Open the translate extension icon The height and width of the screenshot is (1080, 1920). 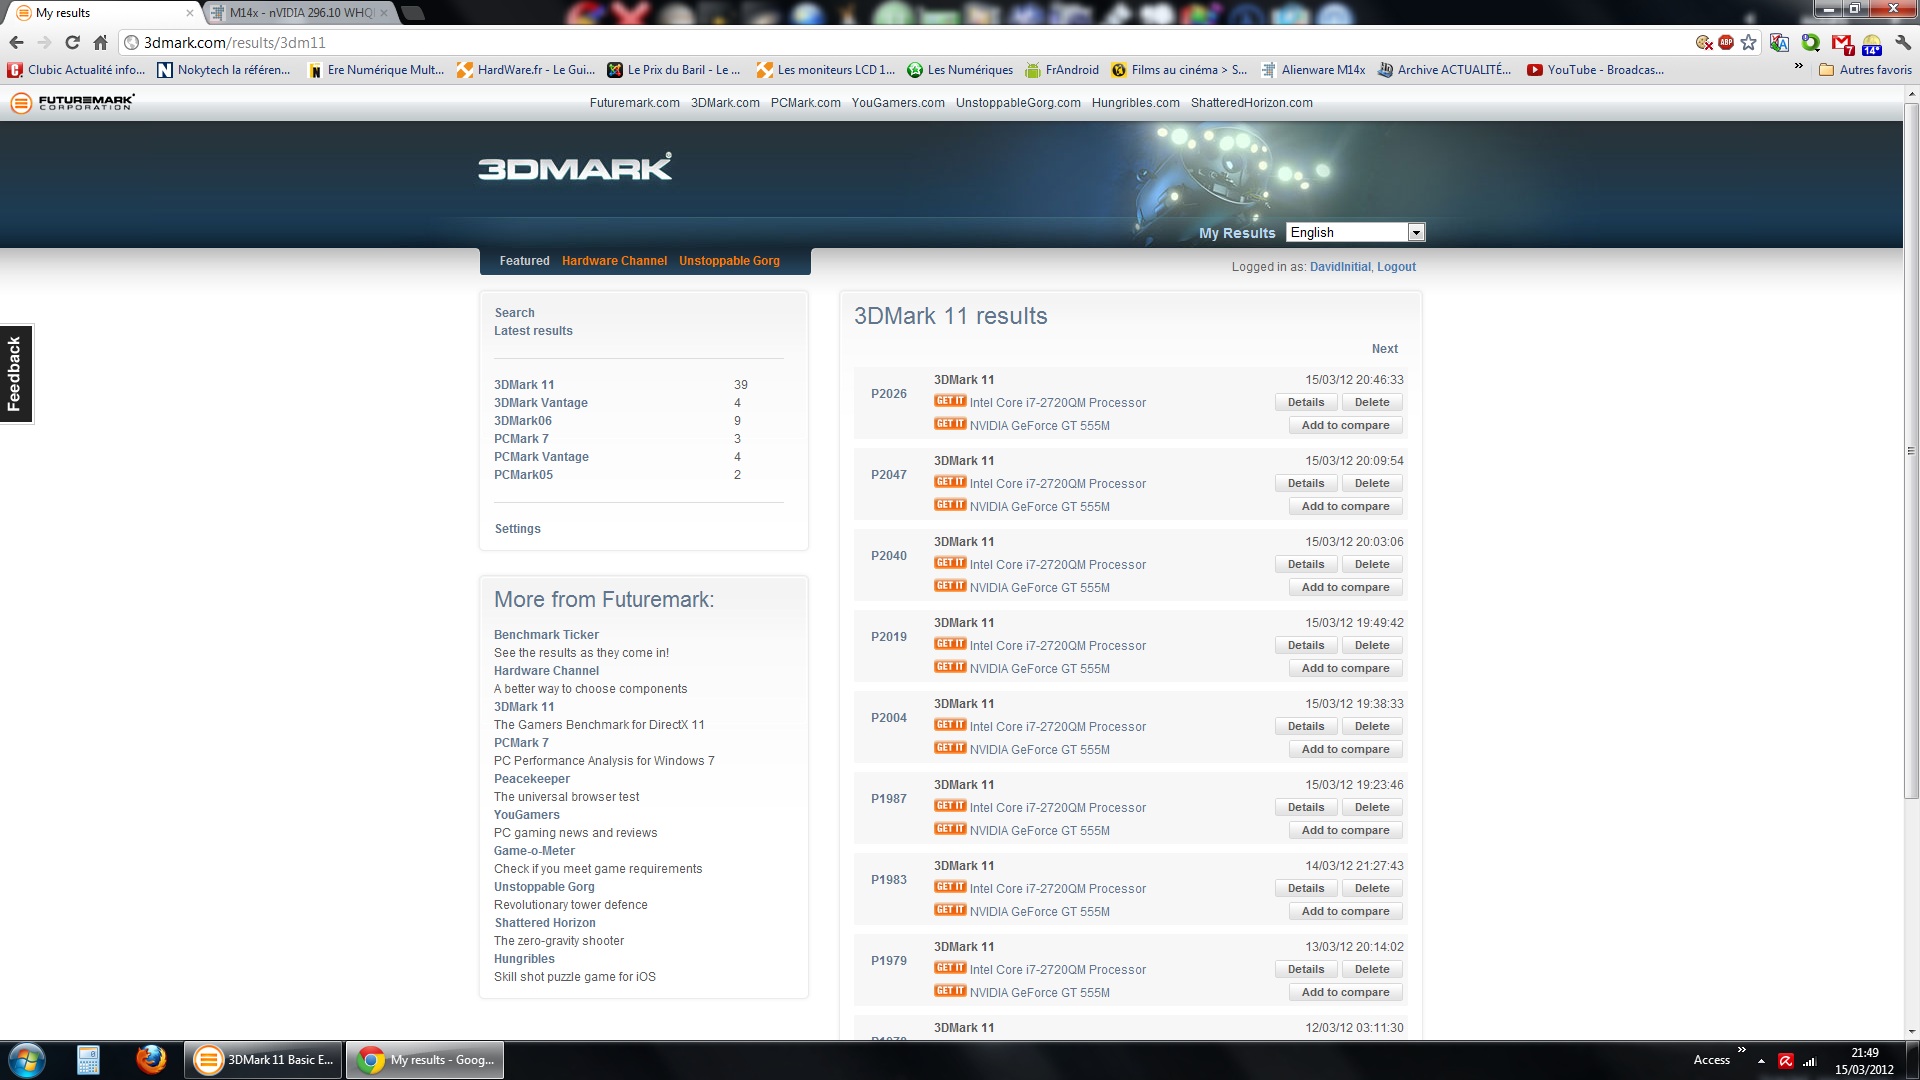(1779, 42)
